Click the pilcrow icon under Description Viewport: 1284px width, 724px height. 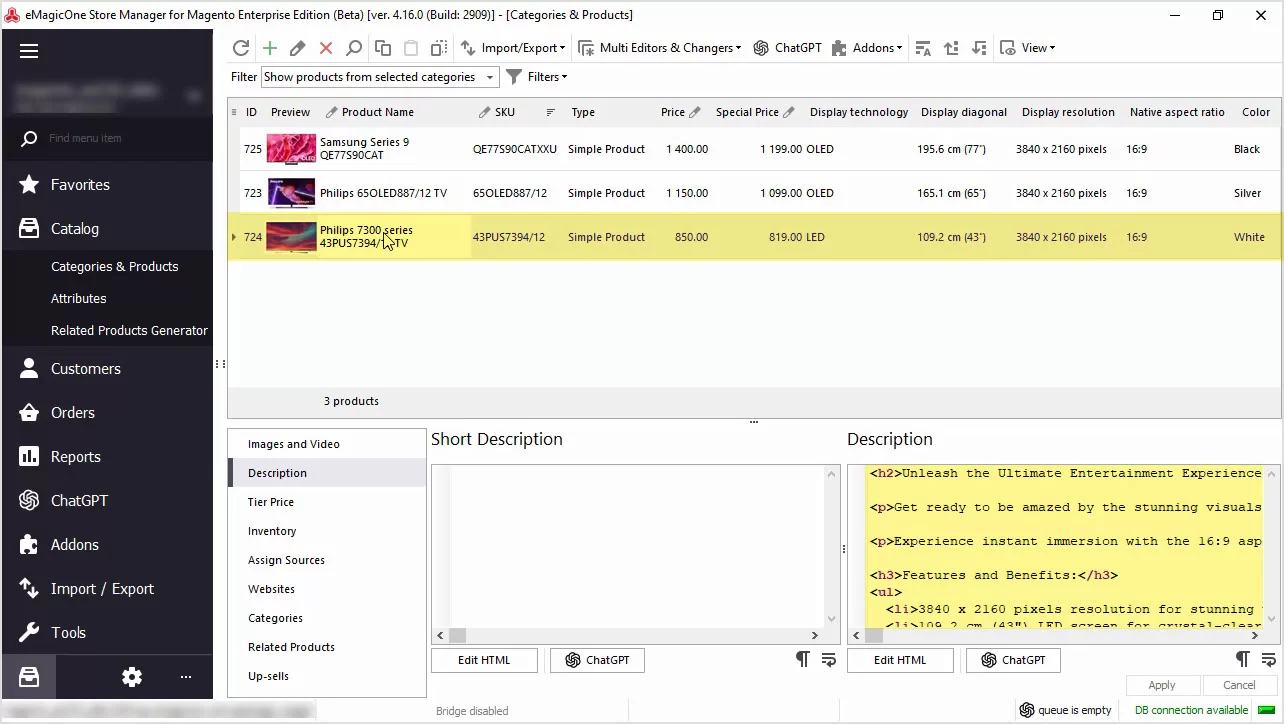pos(1242,659)
